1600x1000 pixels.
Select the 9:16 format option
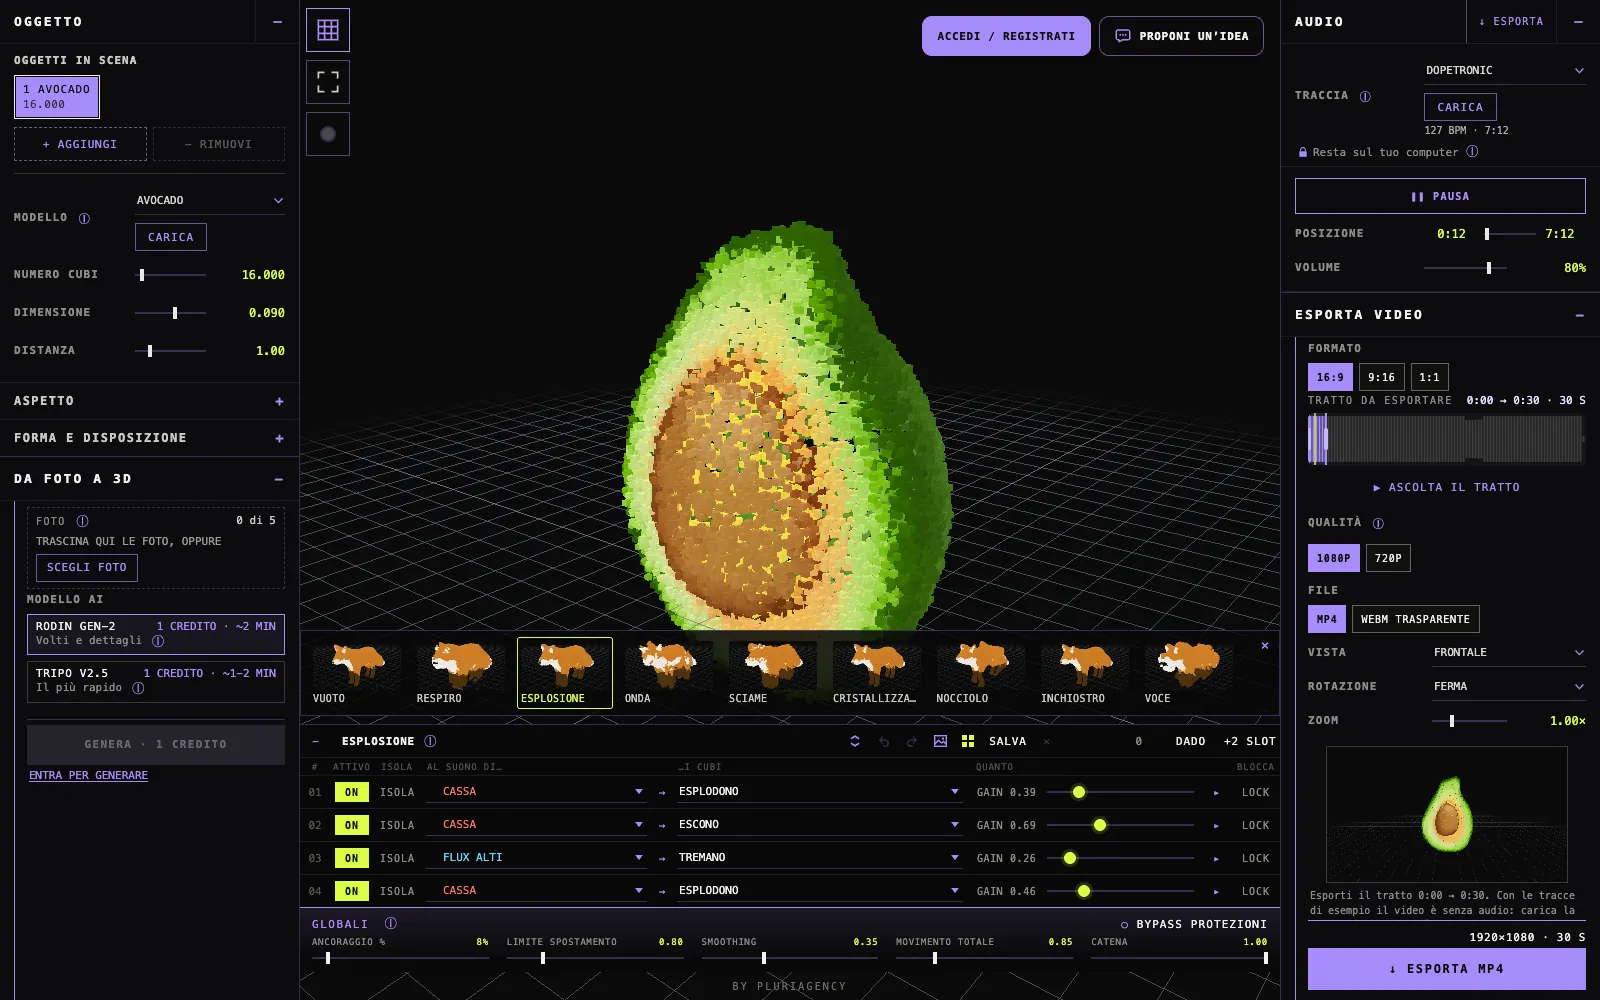pos(1381,377)
